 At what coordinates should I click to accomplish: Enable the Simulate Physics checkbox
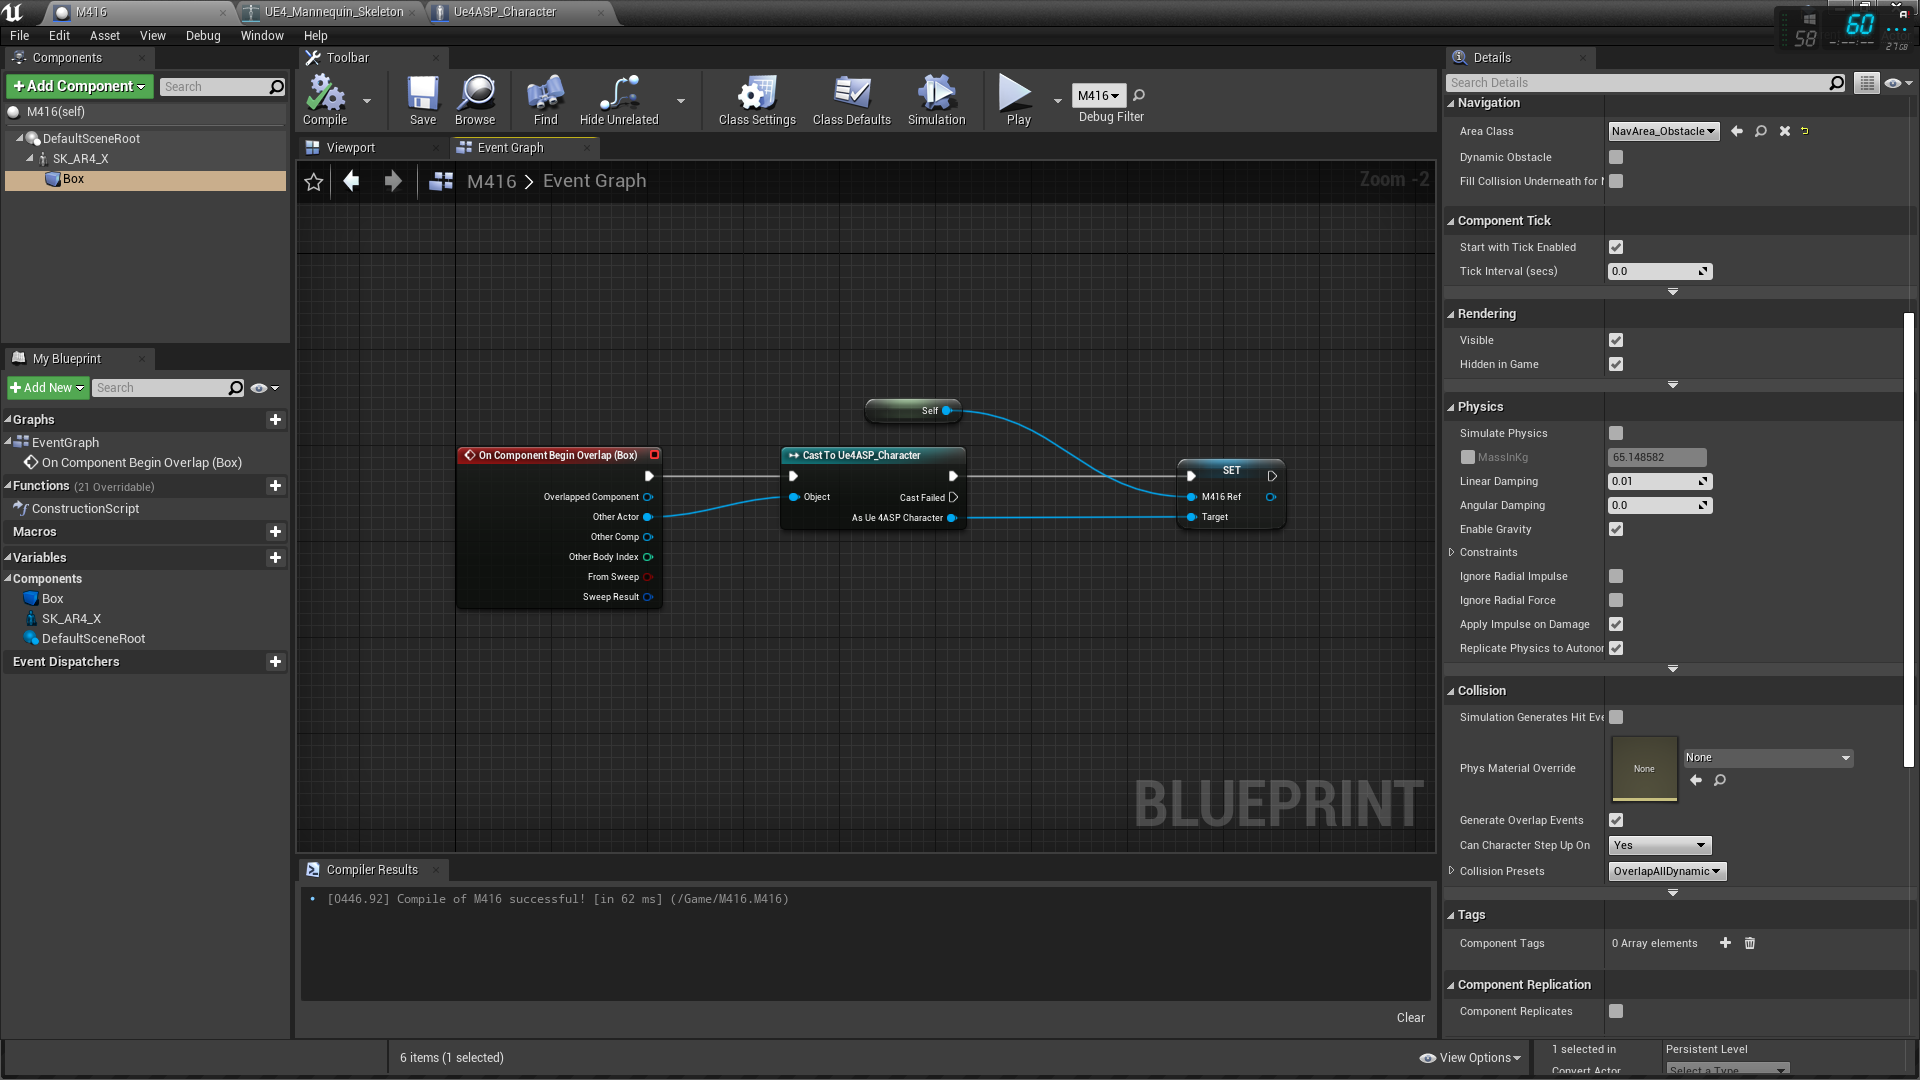tap(1616, 433)
